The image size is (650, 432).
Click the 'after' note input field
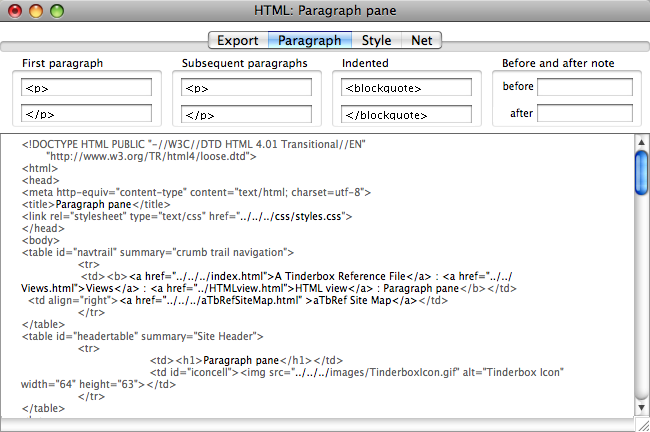(x=585, y=113)
